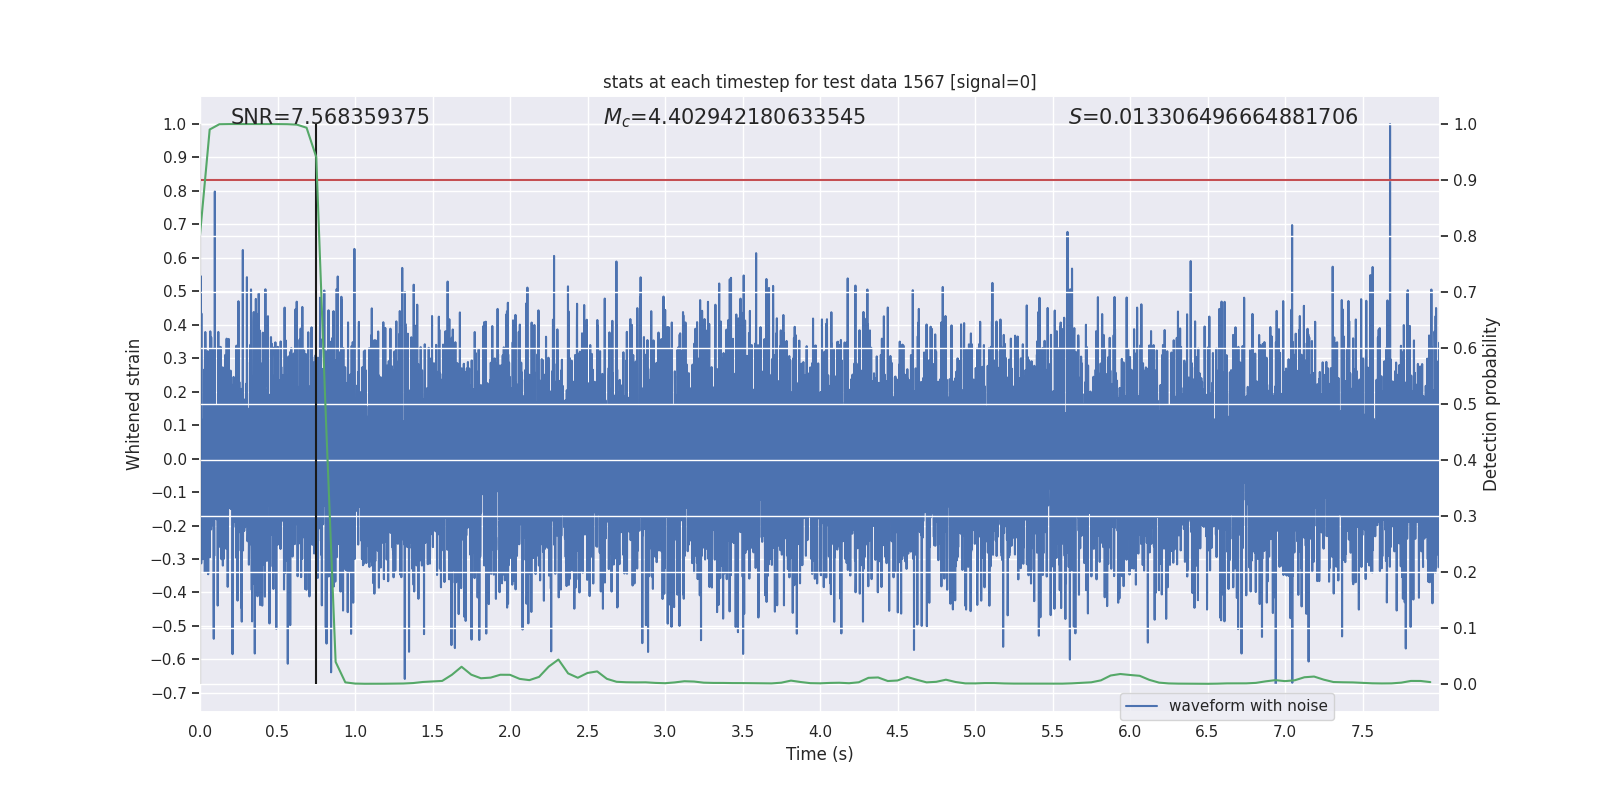The height and width of the screenshot is (800, 1600).
Task: Click the 'Detection probability' right axis label
Action: point(1491,404)
